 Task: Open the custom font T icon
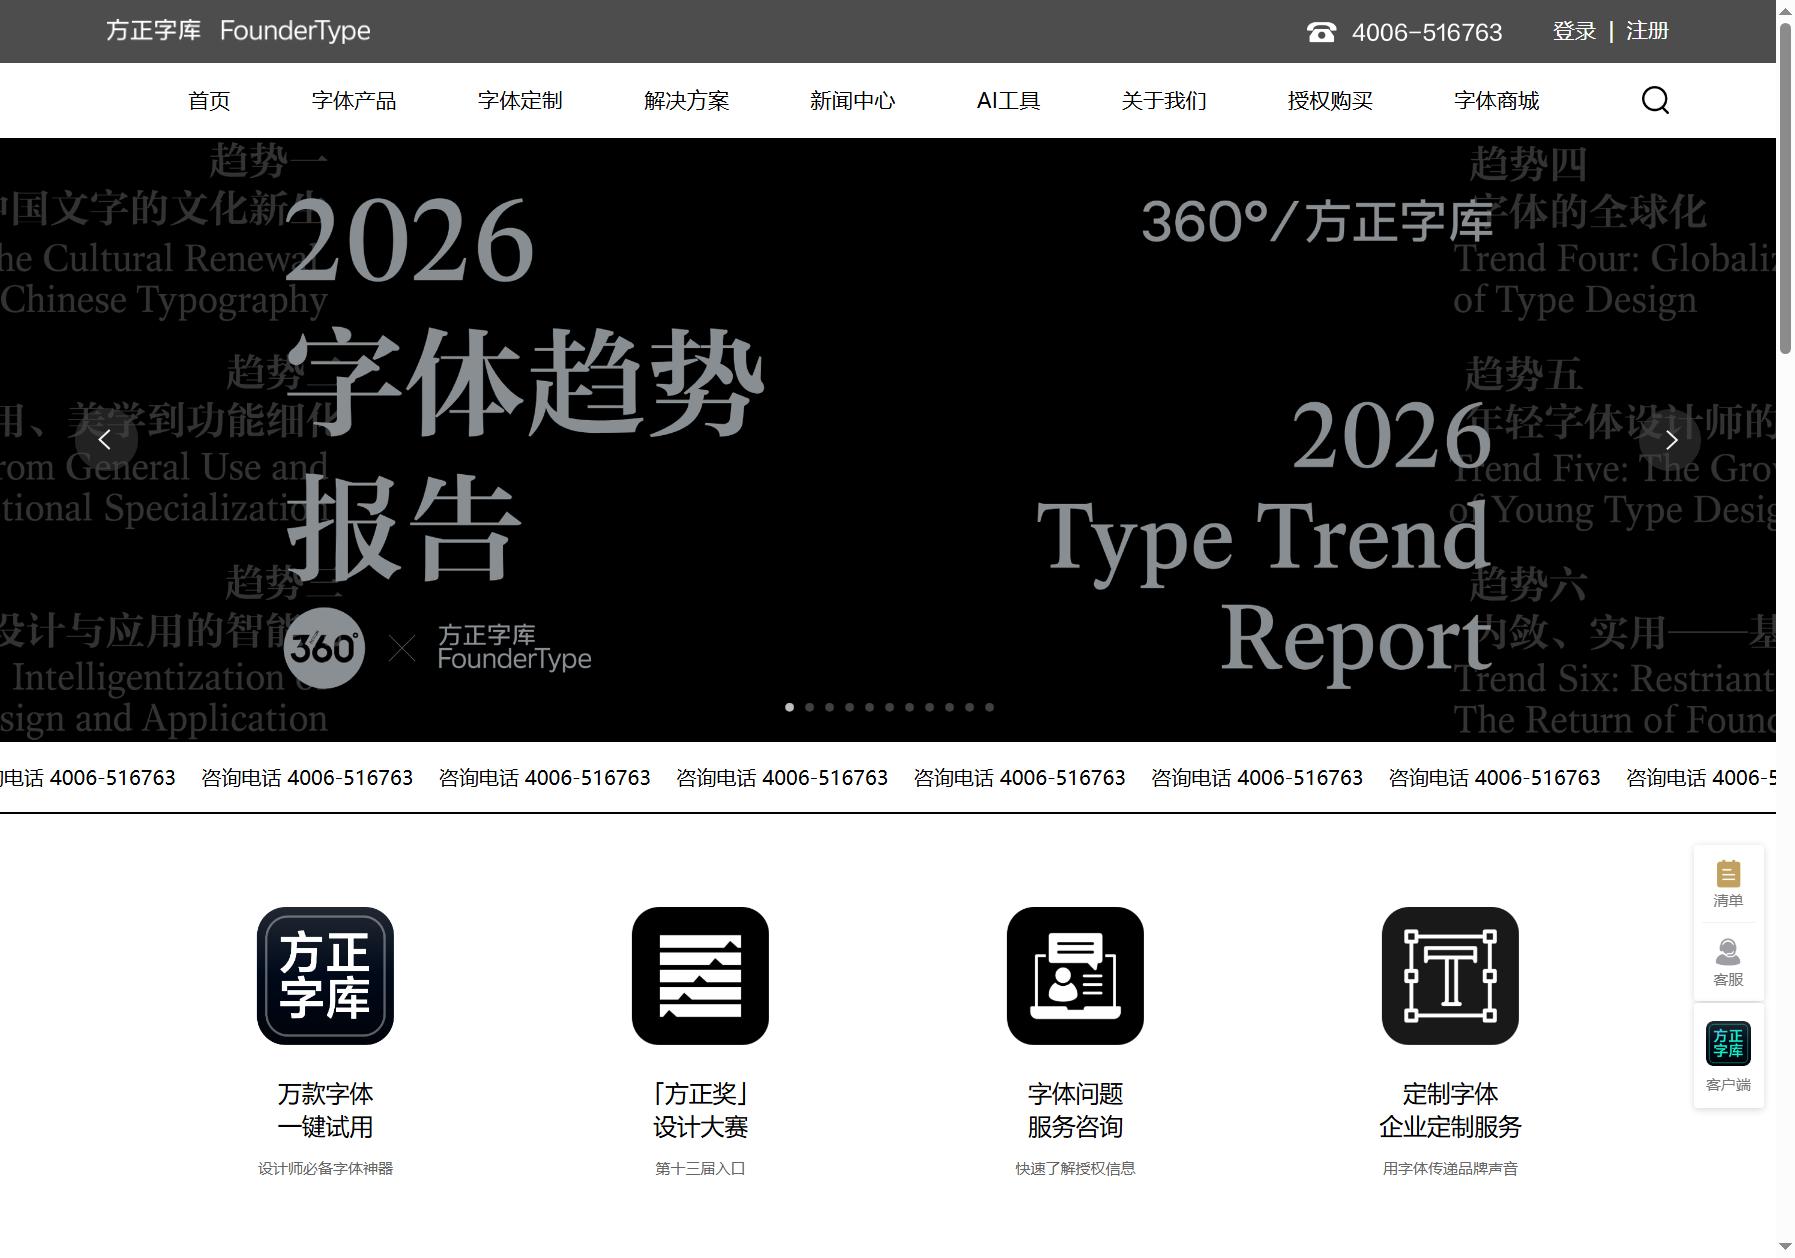click(1450, 976)
